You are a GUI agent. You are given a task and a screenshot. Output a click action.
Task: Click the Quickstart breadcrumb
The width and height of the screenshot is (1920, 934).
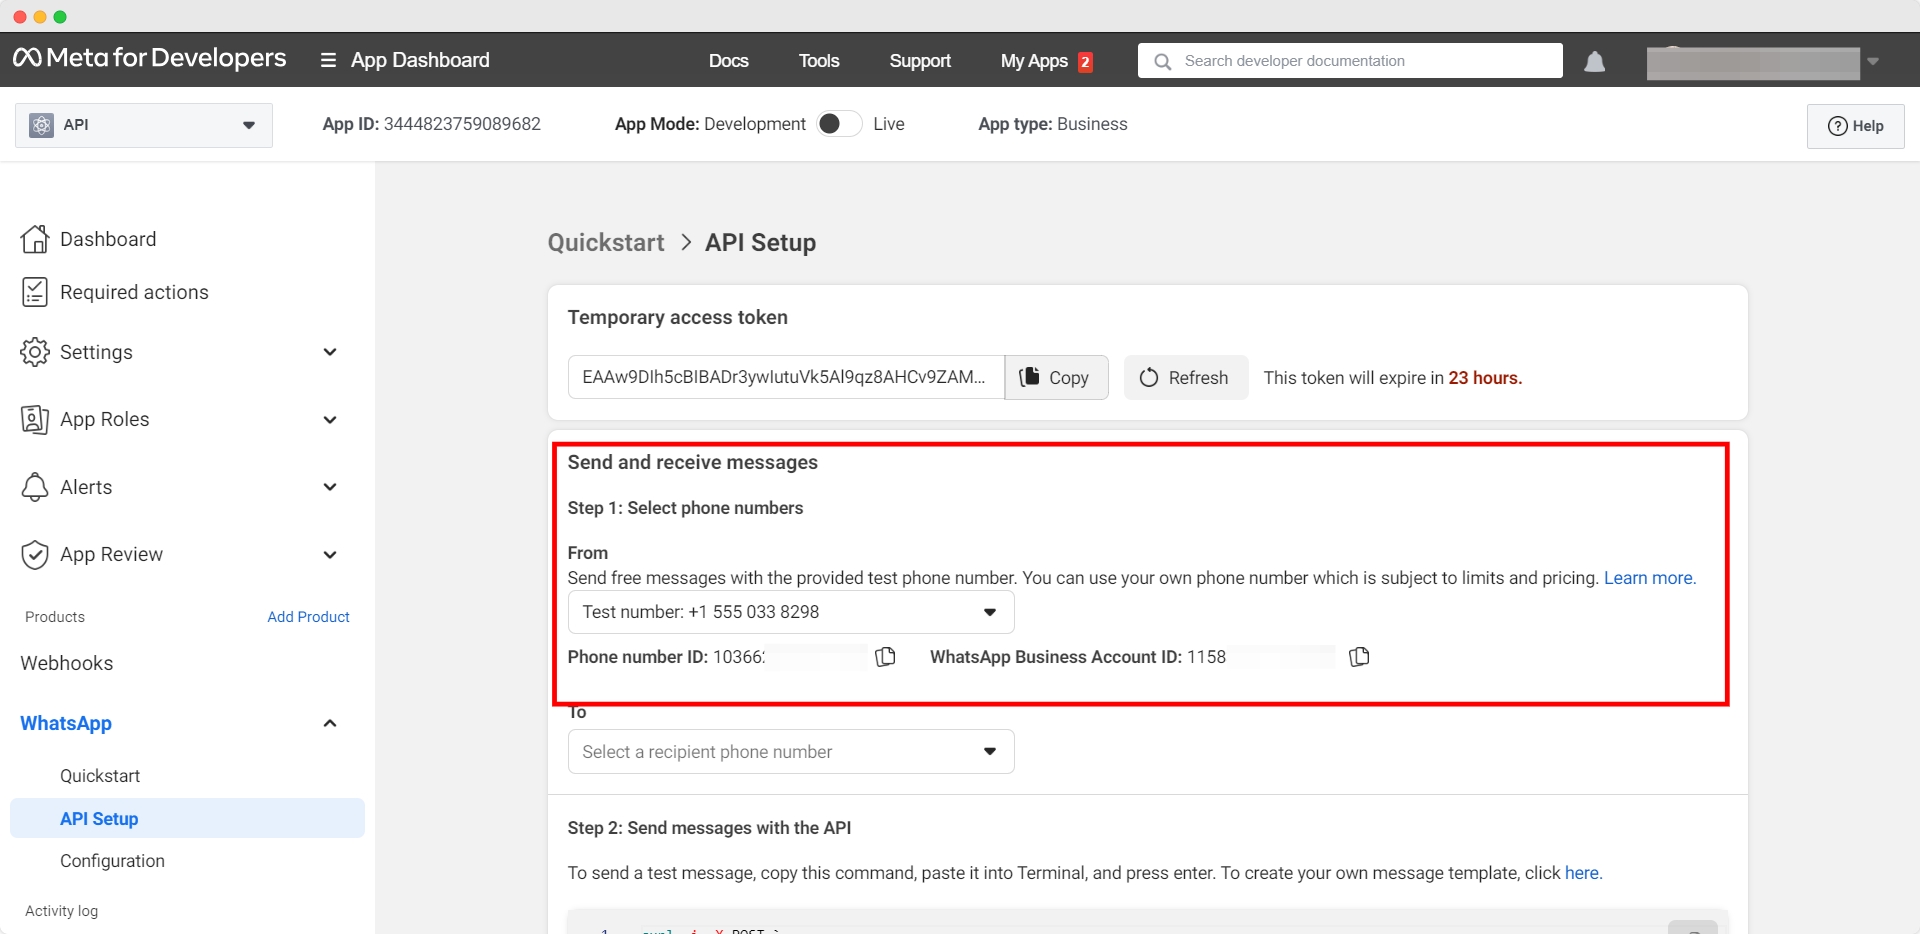click(x=606, y=243)
